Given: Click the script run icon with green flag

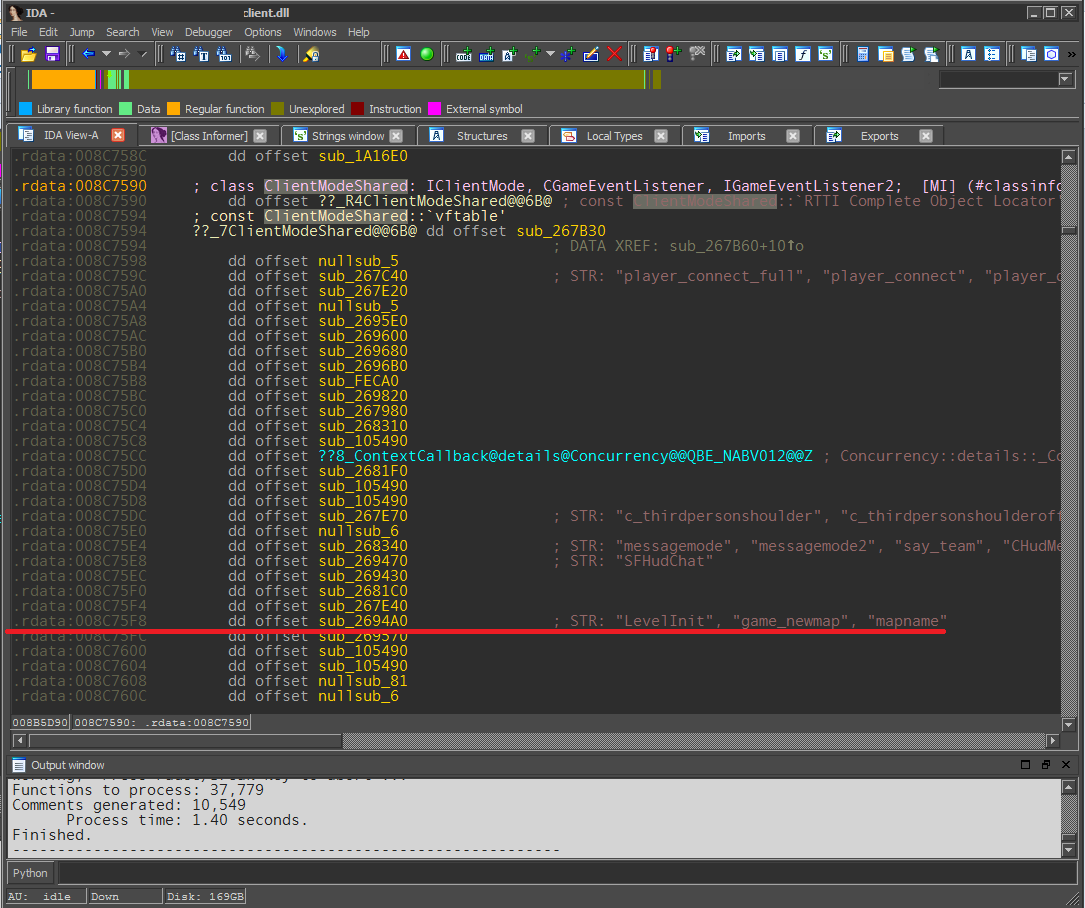Looking at the screenshot, I should coord(909,54).
